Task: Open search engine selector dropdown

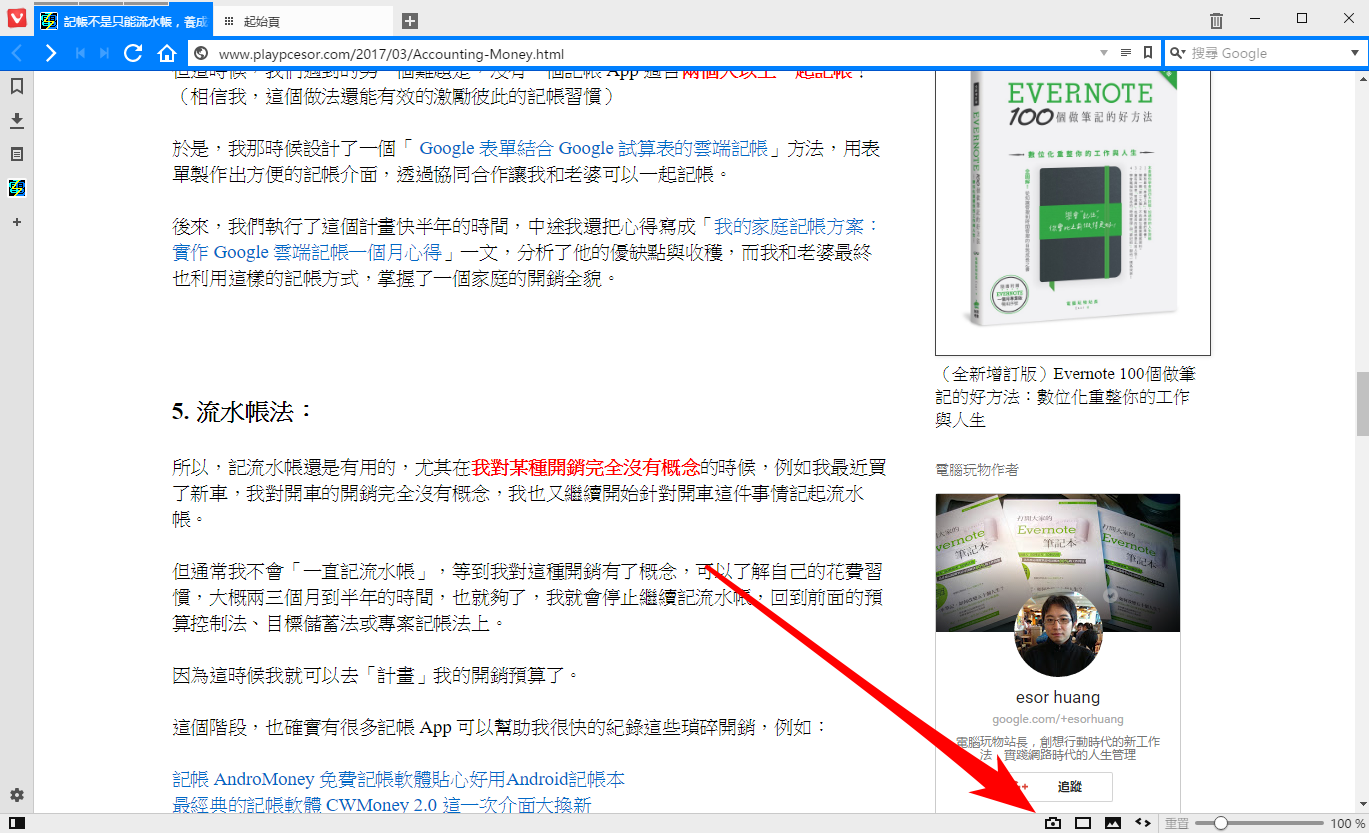Action: (1177, 53)
